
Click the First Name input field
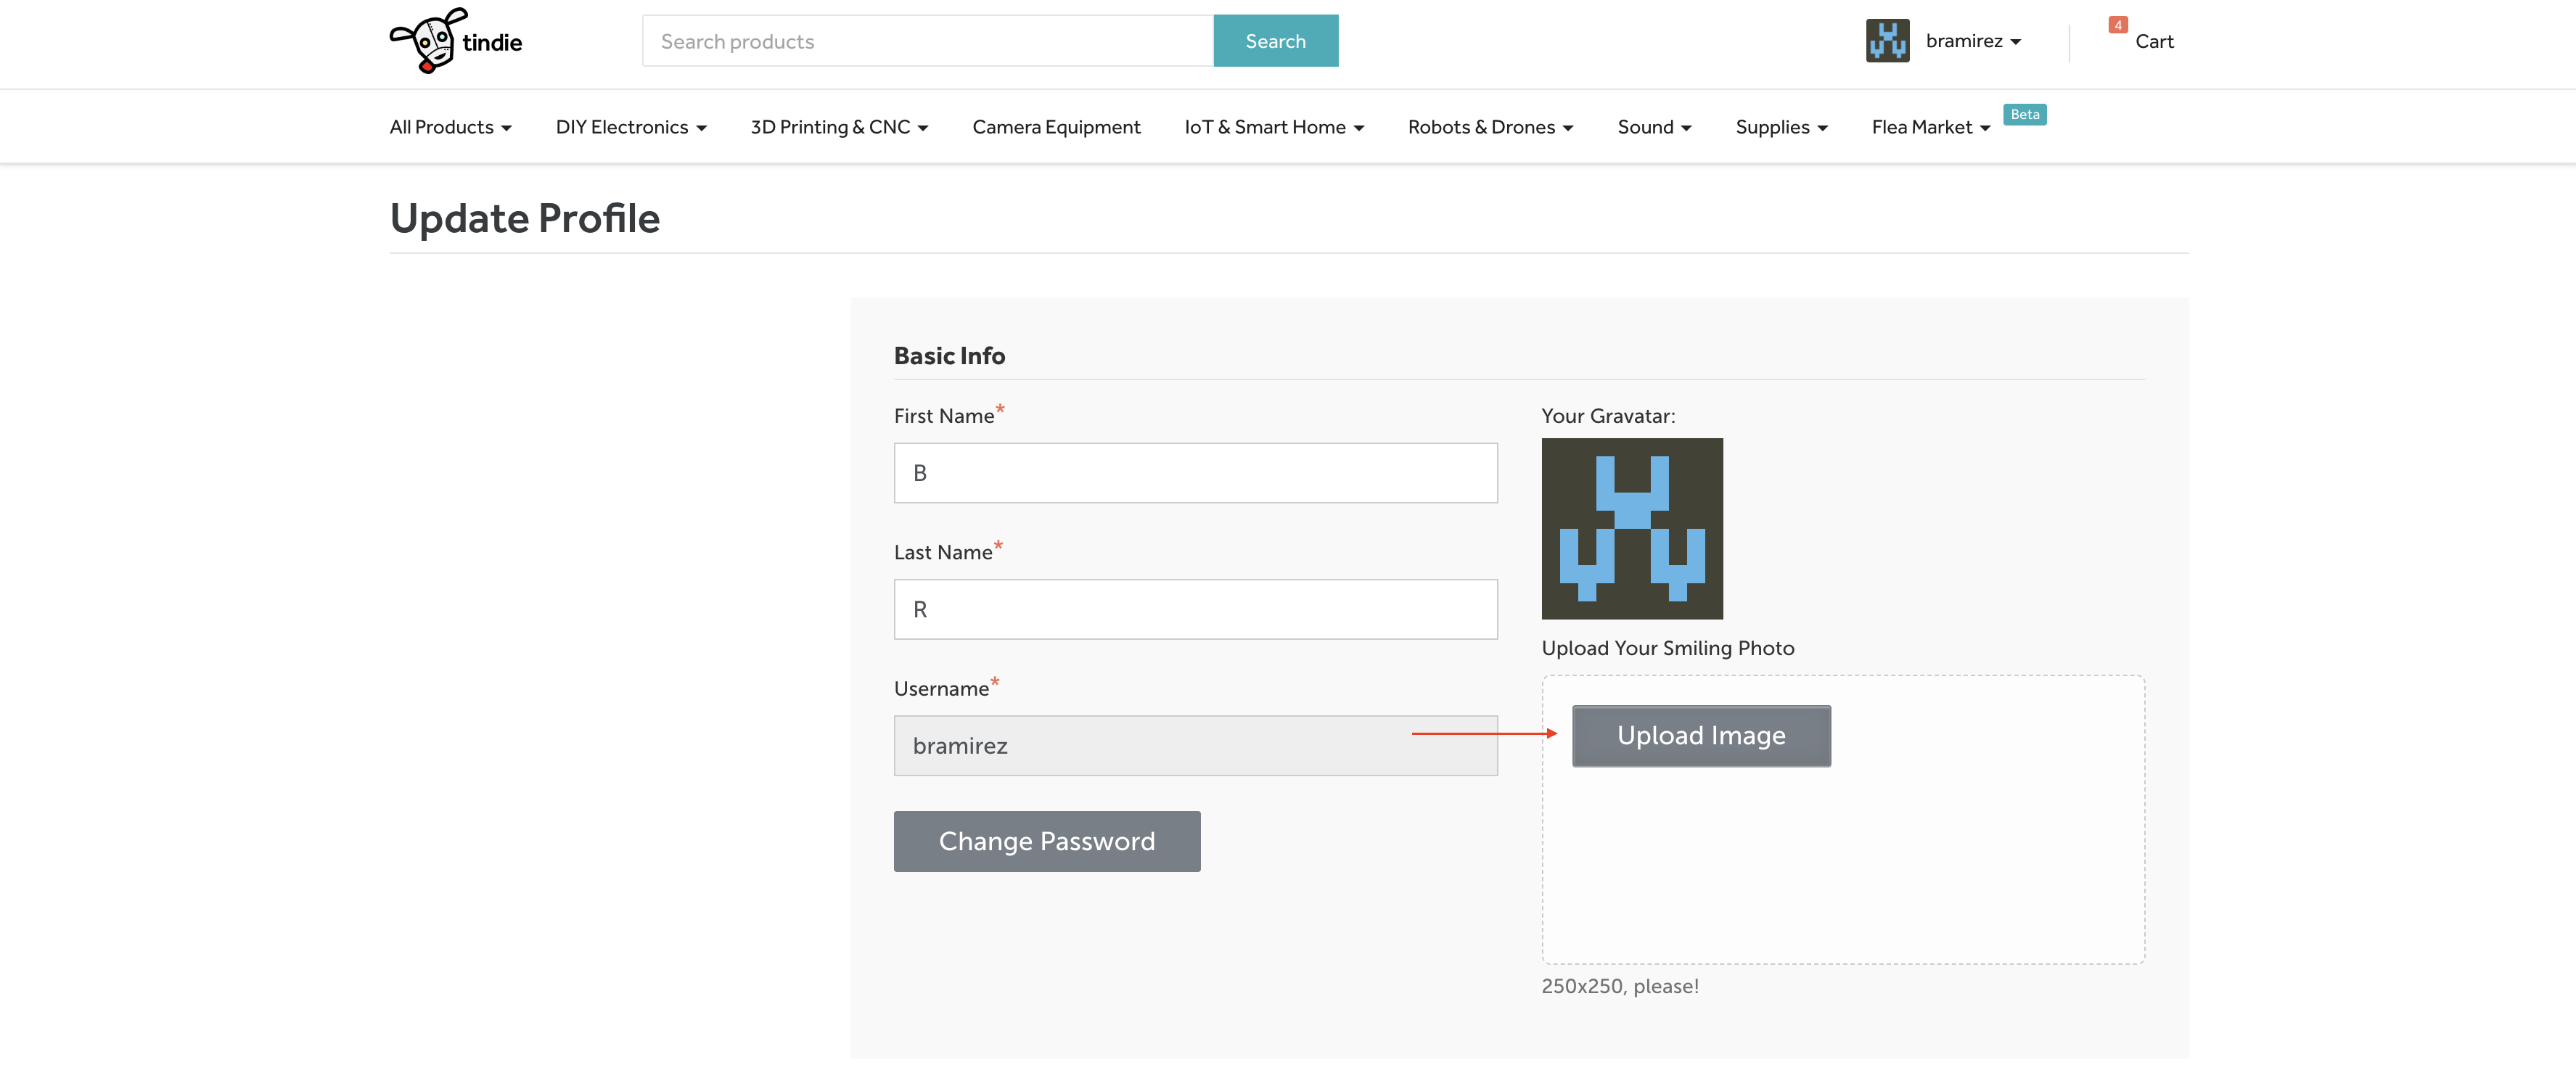1194,473
